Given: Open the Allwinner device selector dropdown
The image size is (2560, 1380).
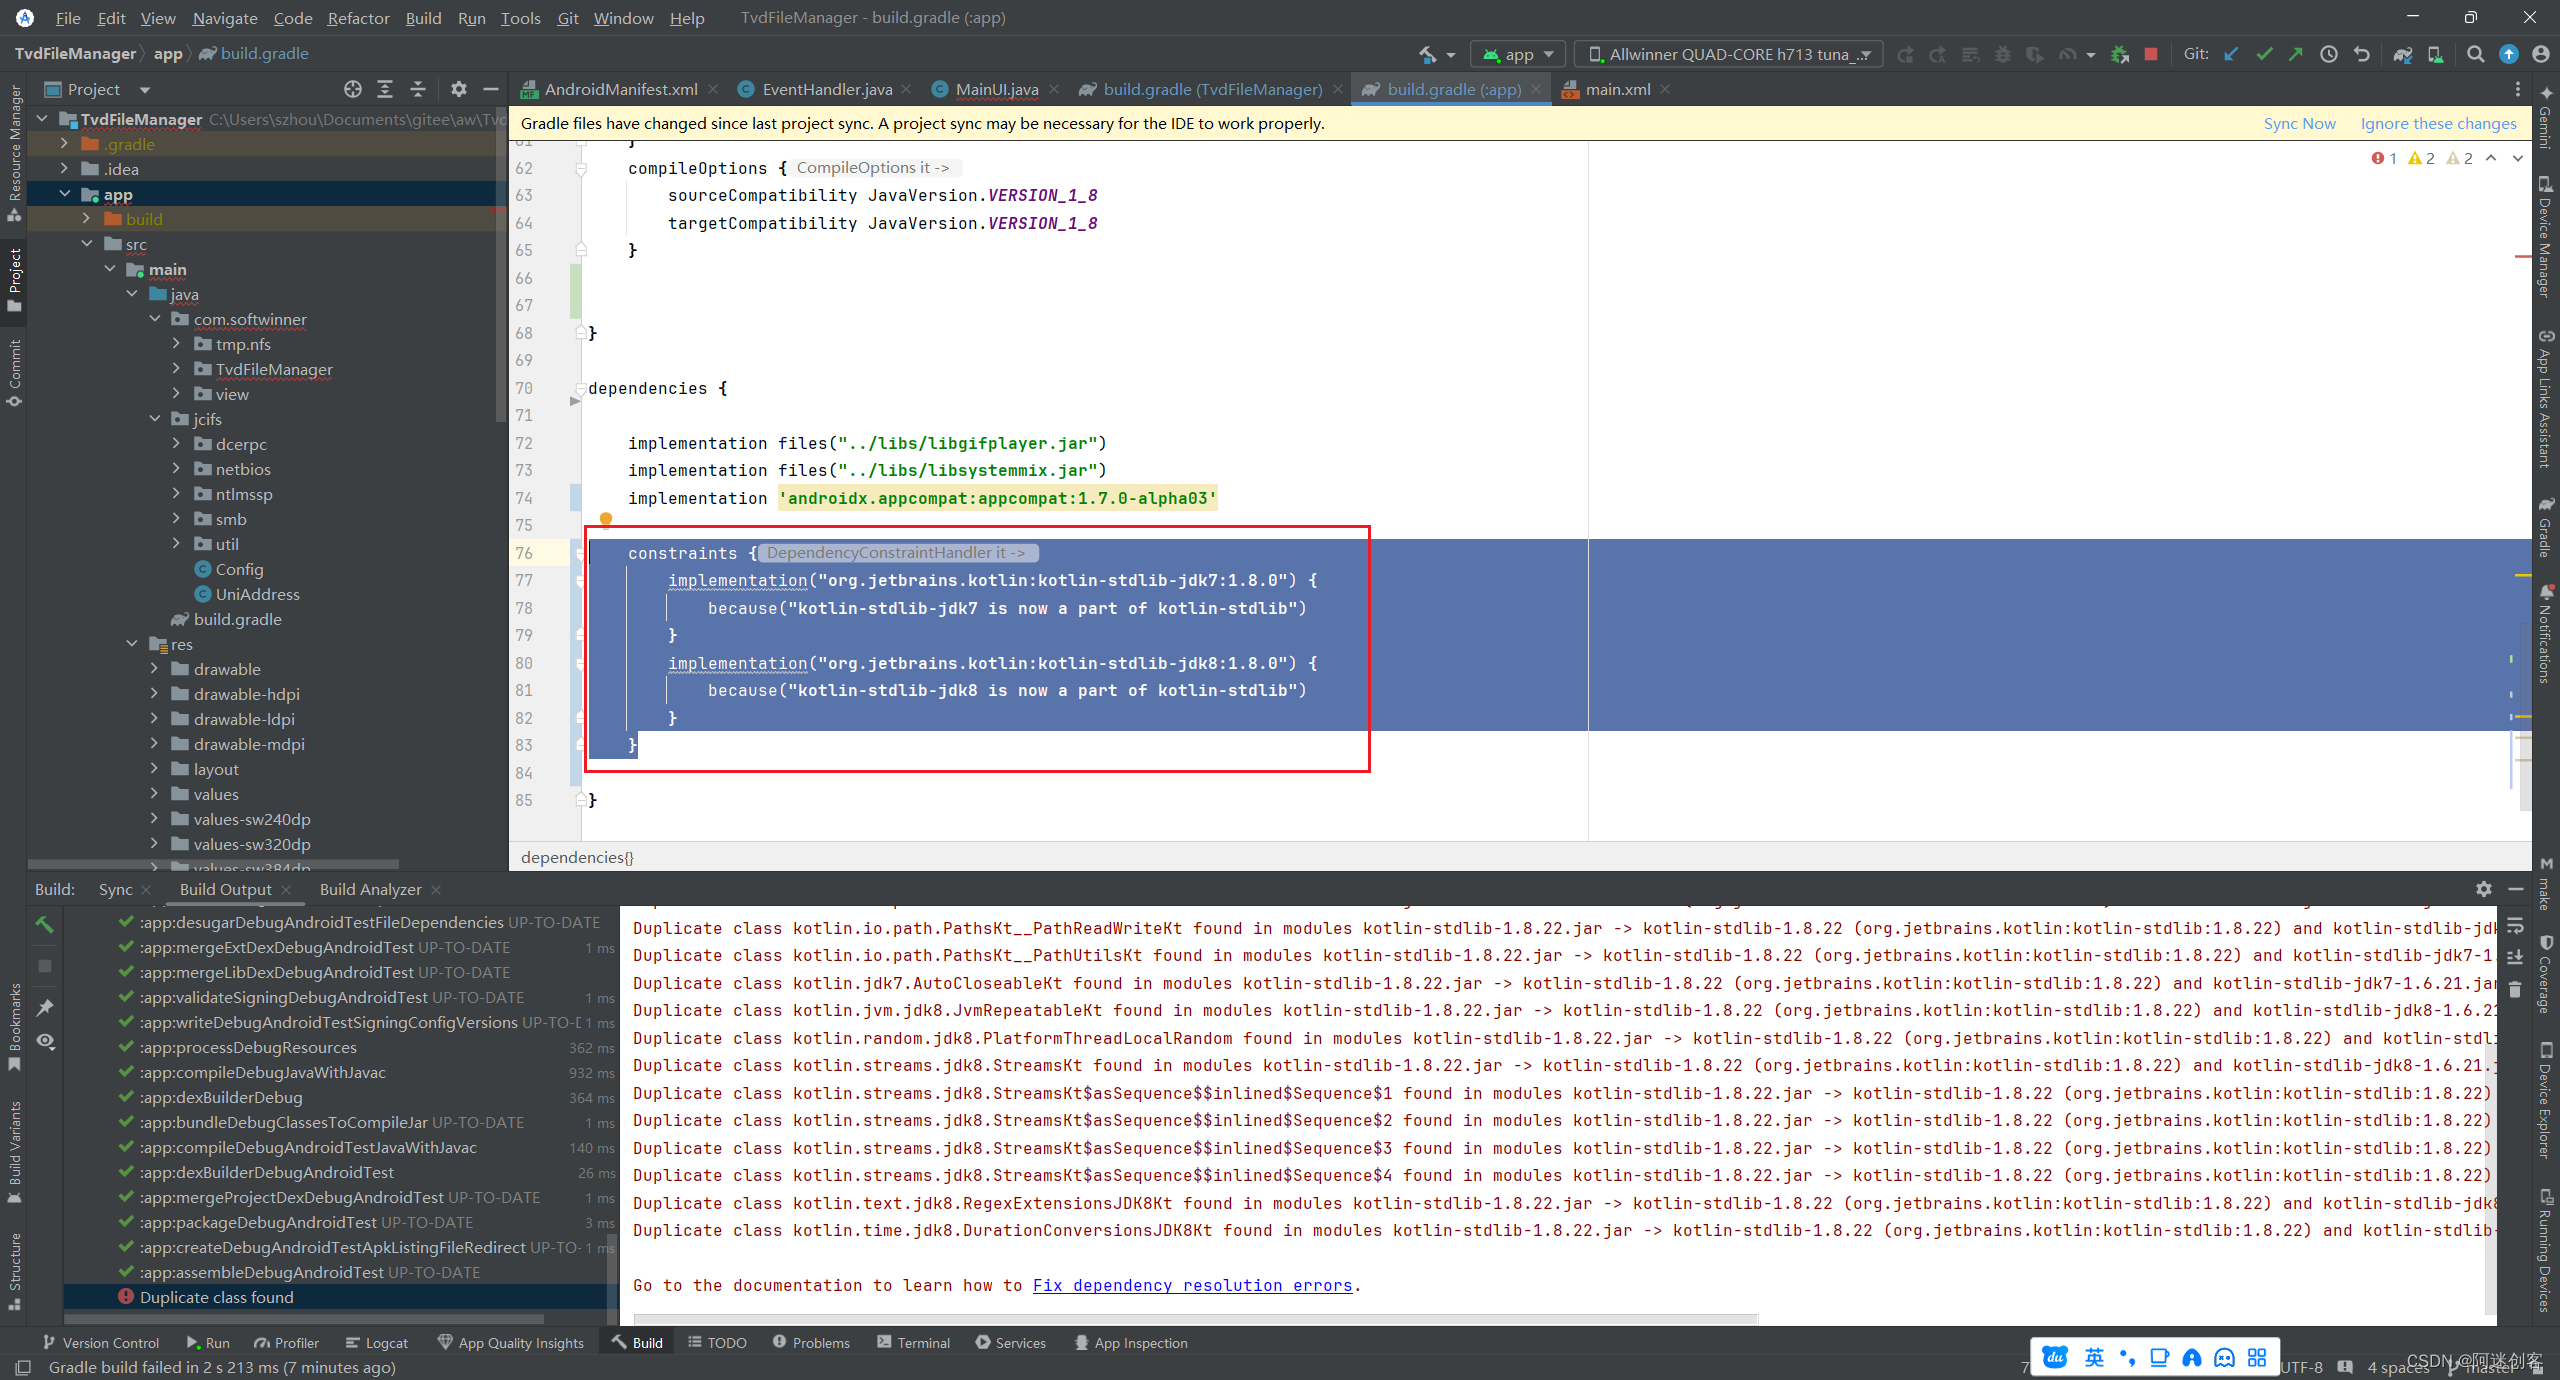Looking at the screenshot, I should coord(1728,54).
